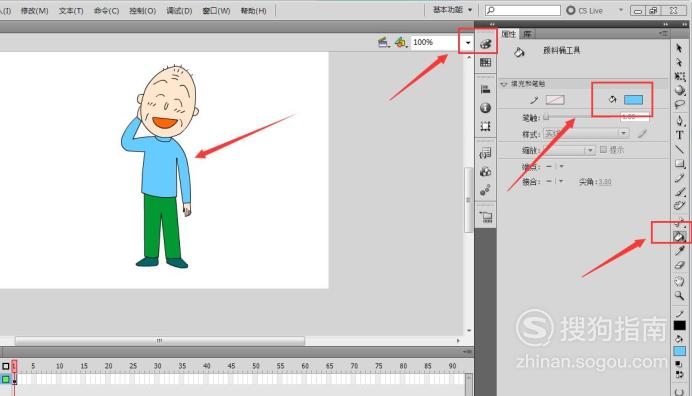Image resolution: width=692 pixels, height=396 pixels.
Task: Open the 窗口(W) menu
Action: (216, 11)
